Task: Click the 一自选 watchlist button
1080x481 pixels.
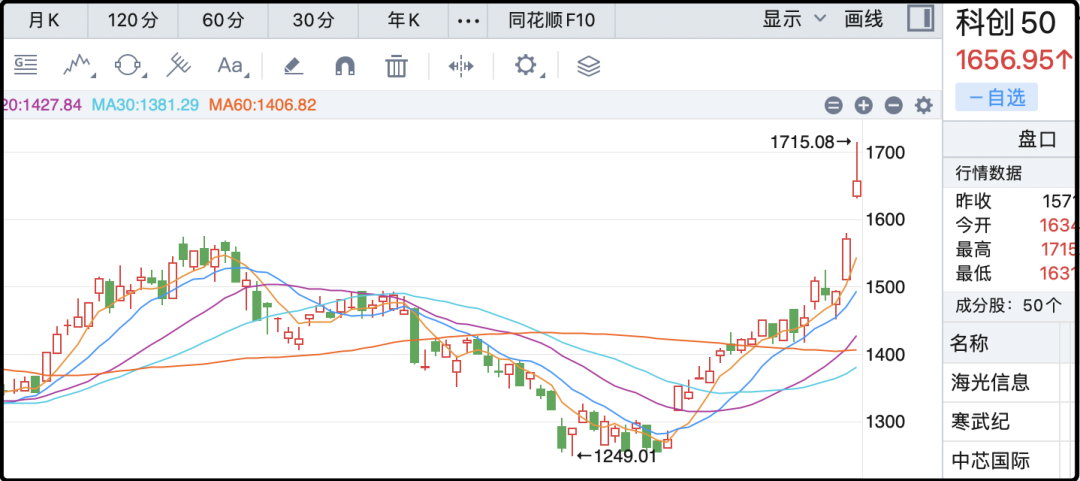Action: pos(997,98)
